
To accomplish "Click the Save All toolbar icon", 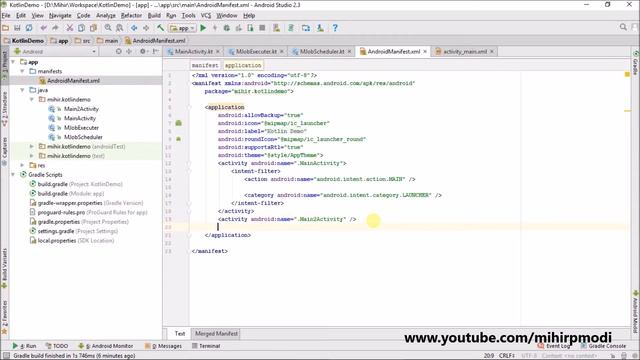I will [17, 28].
